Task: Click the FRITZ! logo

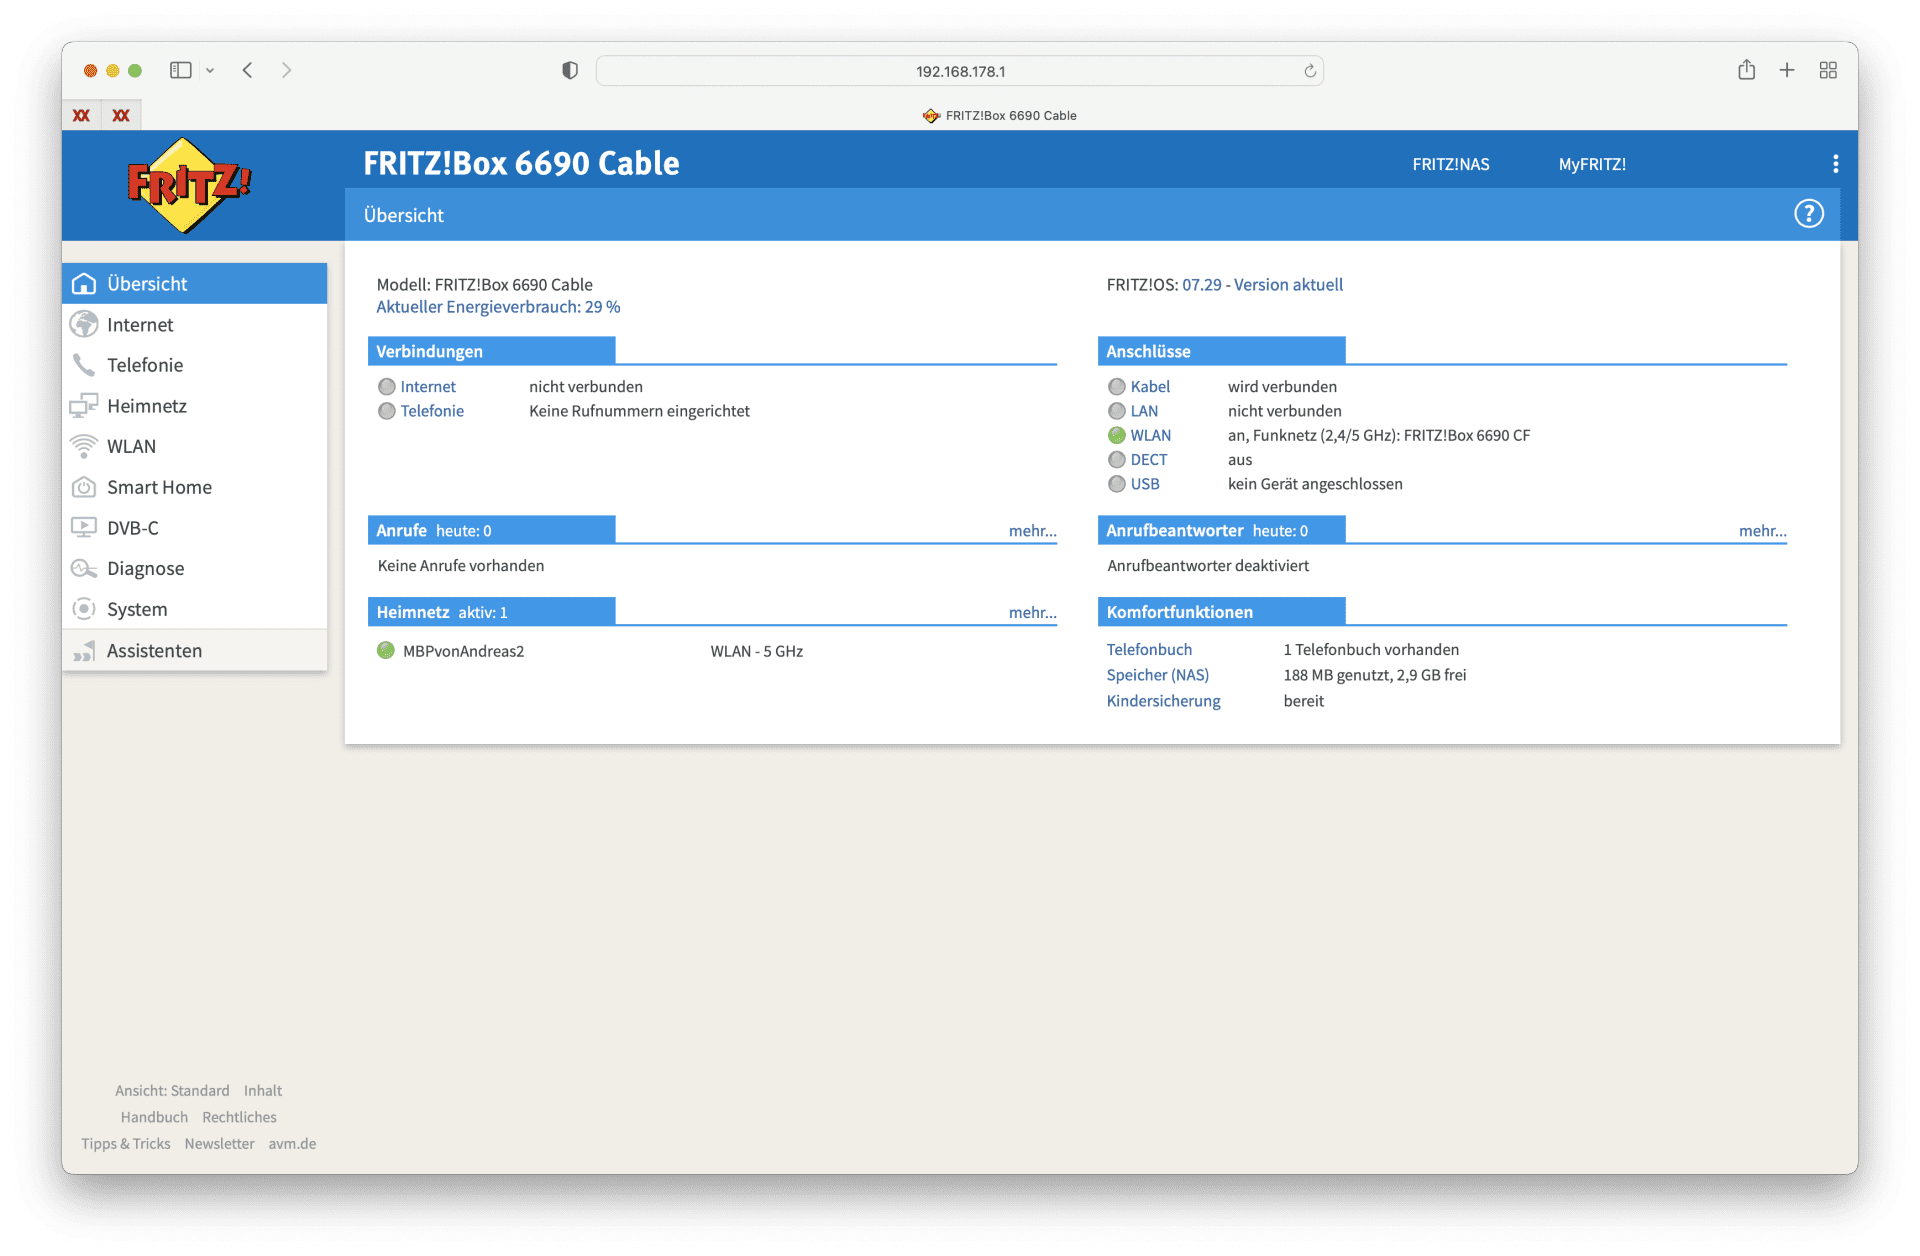Action: coord(188,186)
